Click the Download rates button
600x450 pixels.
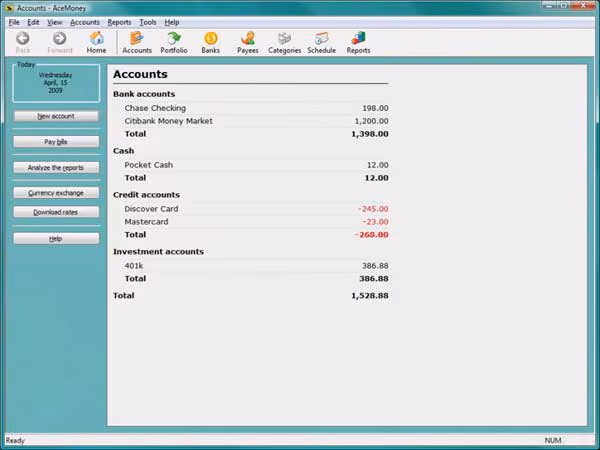(56, 212)
